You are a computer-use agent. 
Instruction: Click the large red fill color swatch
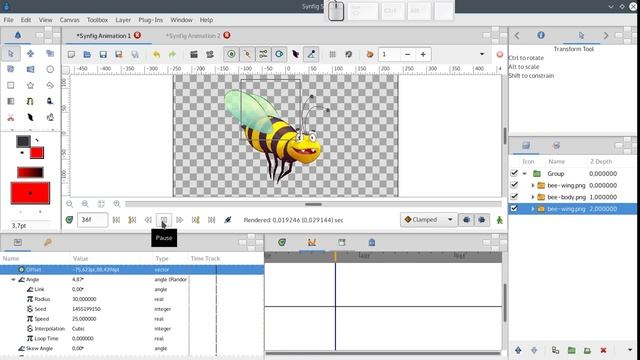pyautogui.click(x=30, y=193)
